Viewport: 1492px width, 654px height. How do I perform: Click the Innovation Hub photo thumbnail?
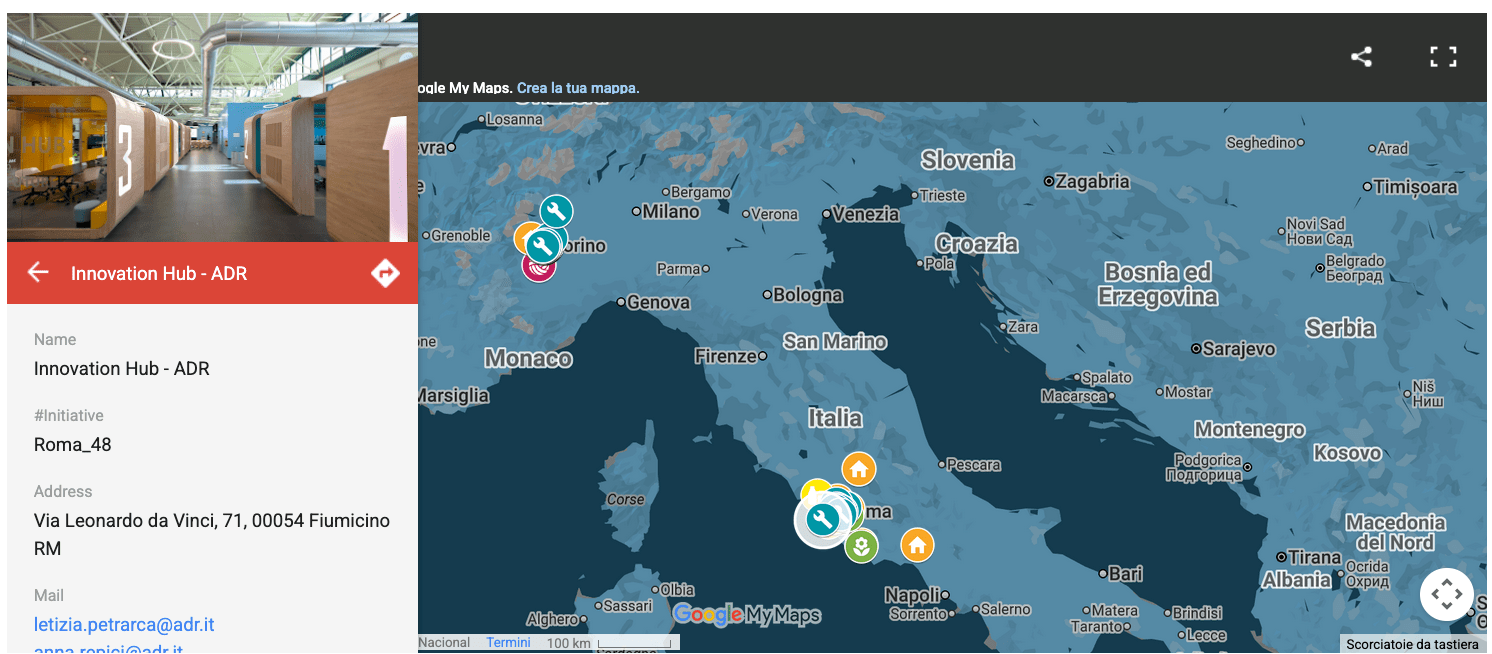(212, 128)
